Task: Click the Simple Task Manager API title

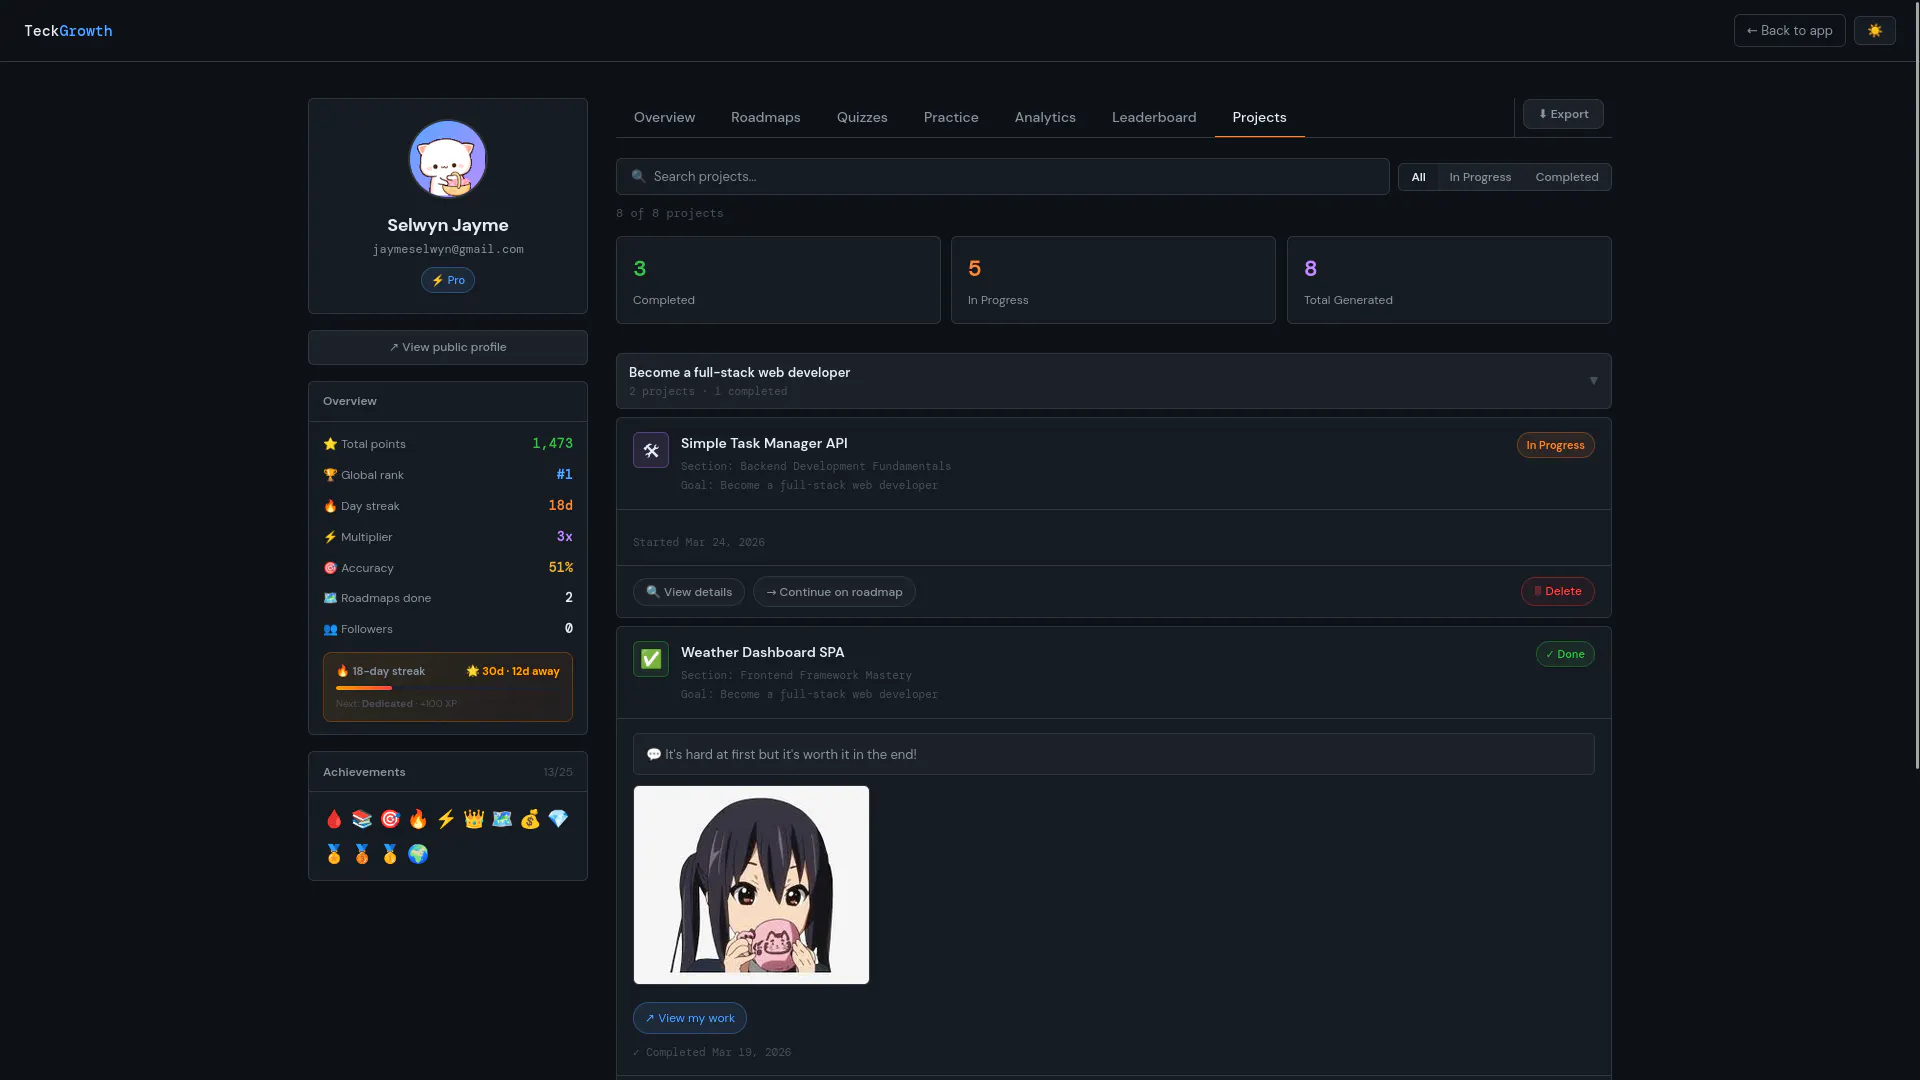Action: pos(764,443)
